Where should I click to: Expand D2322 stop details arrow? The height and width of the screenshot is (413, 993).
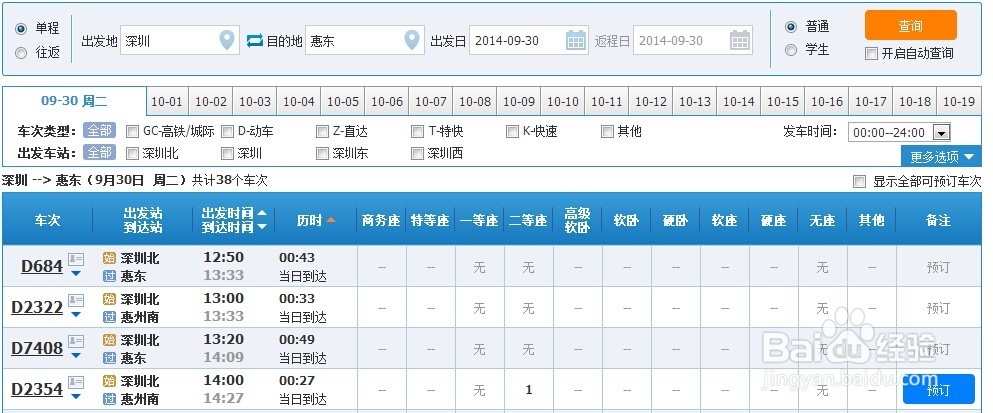(76, 315)
